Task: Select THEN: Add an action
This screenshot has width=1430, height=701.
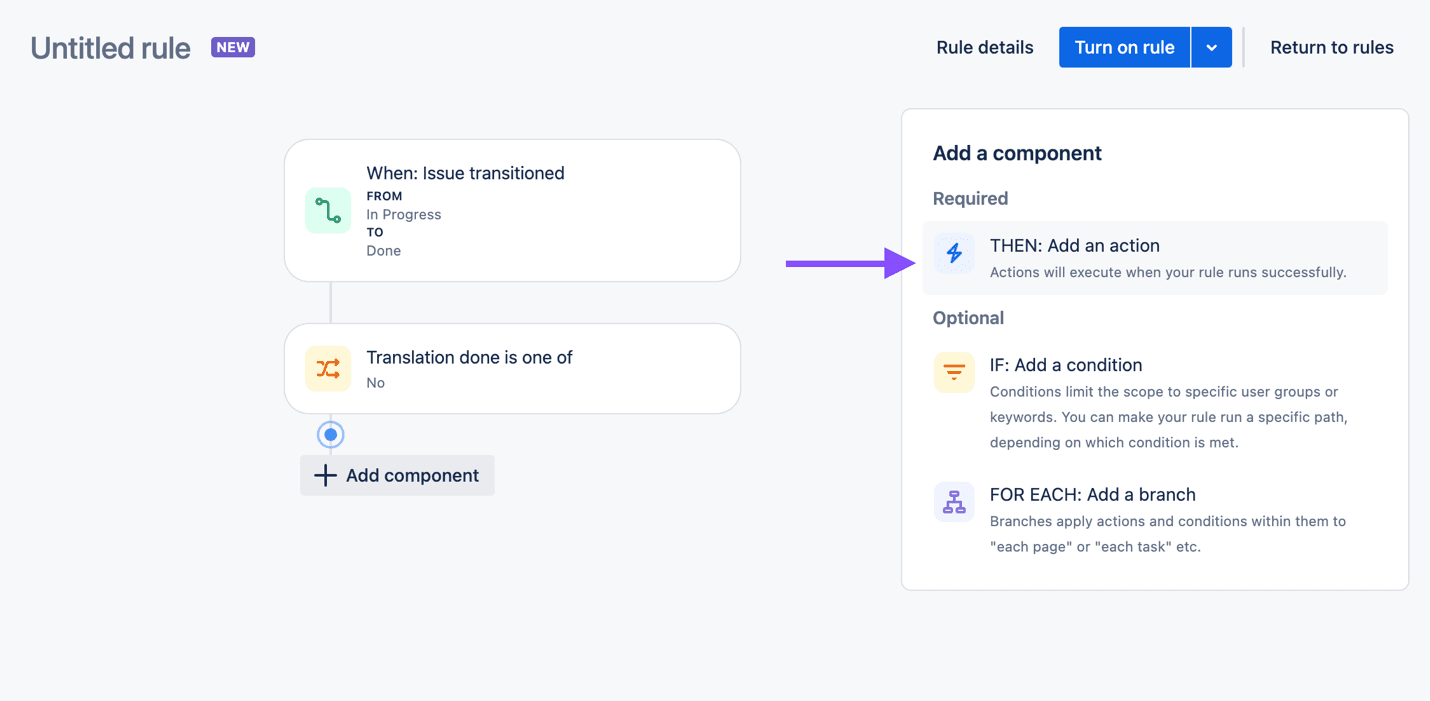Action: (1075, 246)
